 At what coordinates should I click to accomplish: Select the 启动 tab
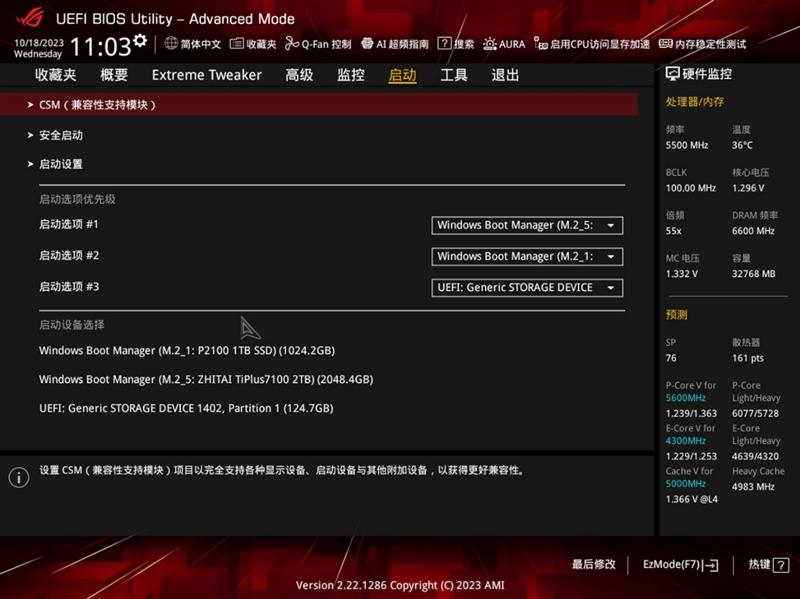[403, 75]
